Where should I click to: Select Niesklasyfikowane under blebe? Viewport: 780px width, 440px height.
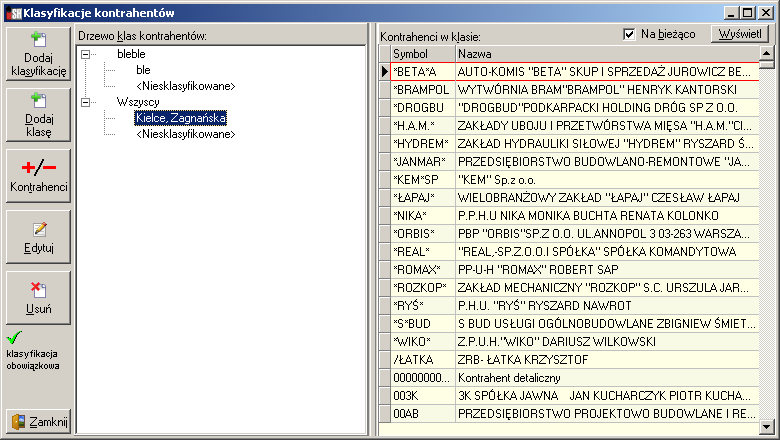tap(186, 86)
